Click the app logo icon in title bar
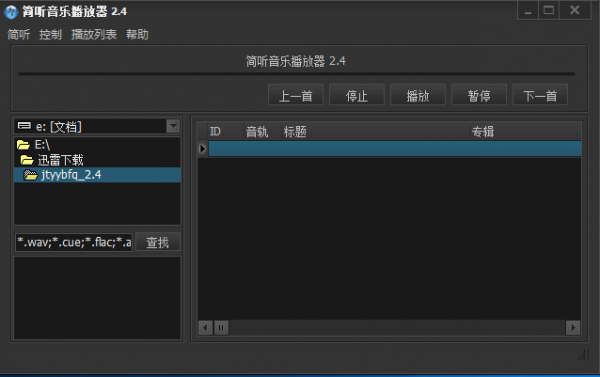The image size is (600, 377). (11, 12)
